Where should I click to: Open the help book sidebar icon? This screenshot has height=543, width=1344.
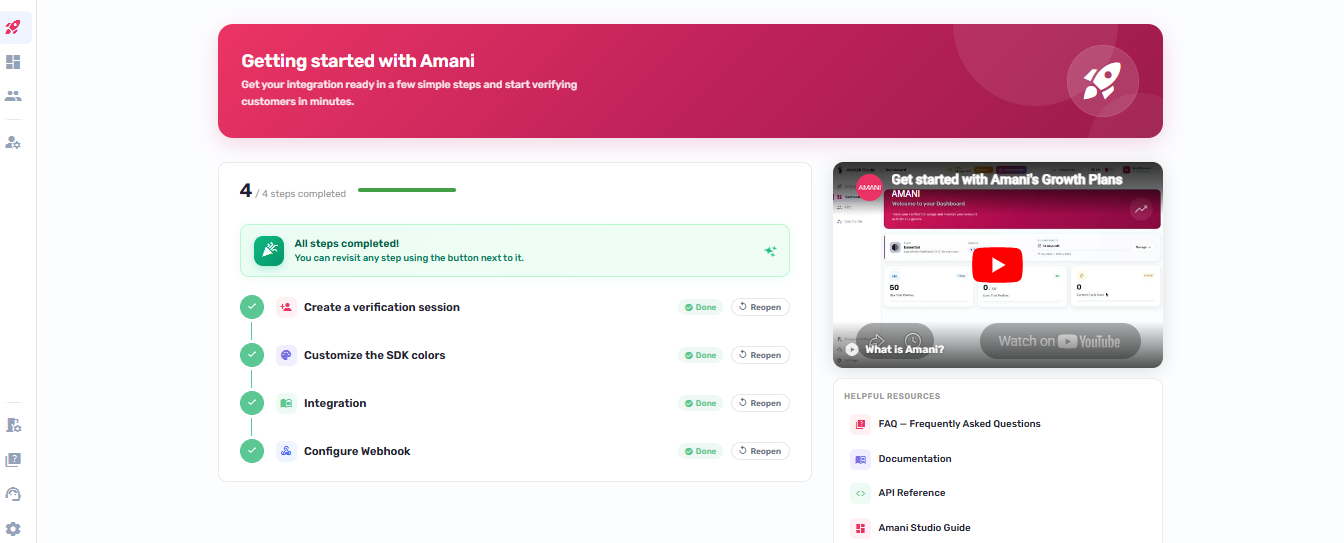[13, 460]
